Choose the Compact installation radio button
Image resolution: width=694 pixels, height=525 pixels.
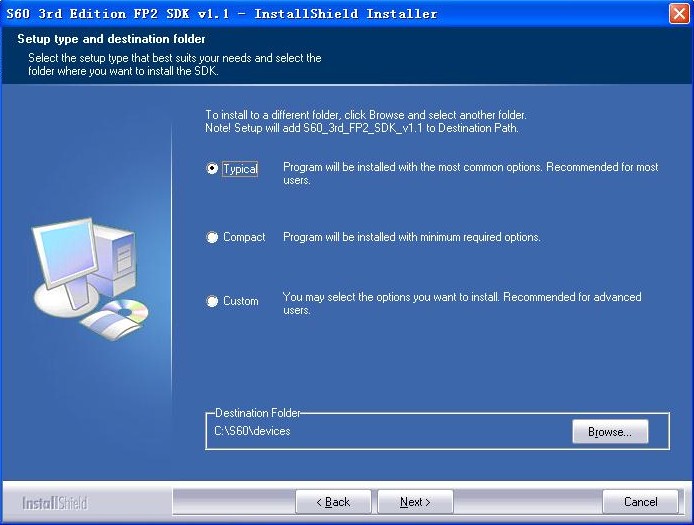[x=212, y=237]
